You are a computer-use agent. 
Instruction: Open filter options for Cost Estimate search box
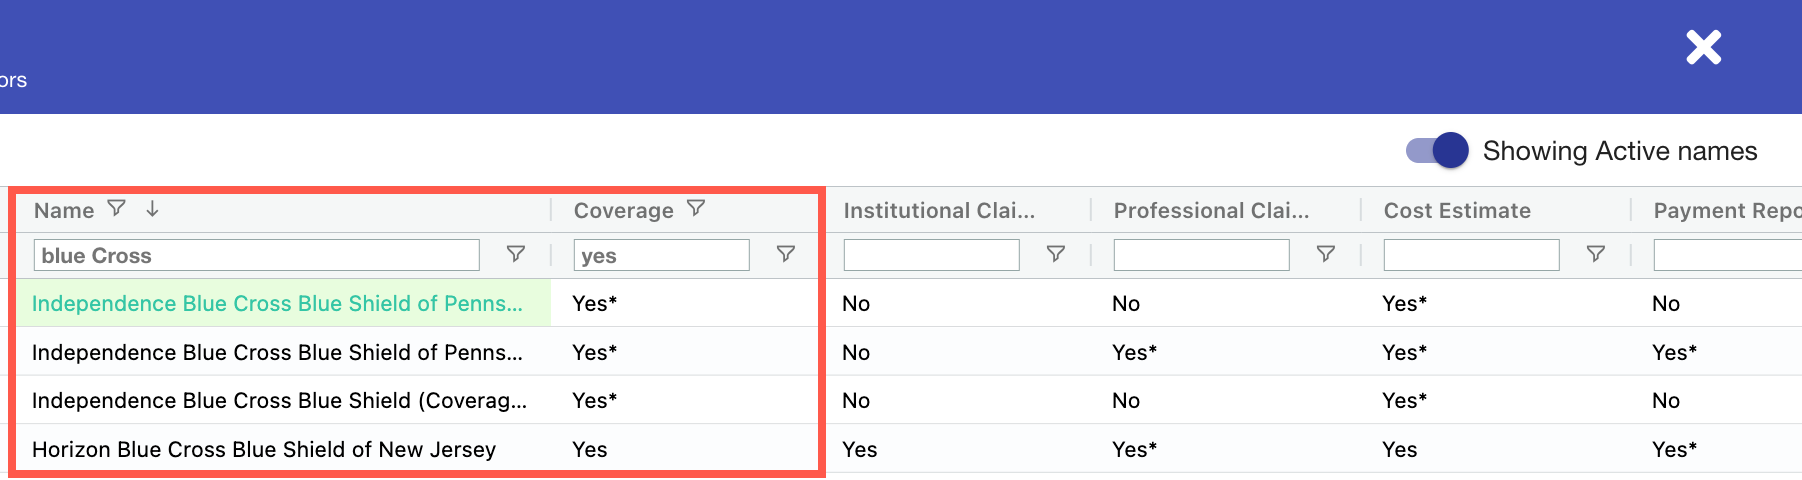click(x=1595, y=254)
